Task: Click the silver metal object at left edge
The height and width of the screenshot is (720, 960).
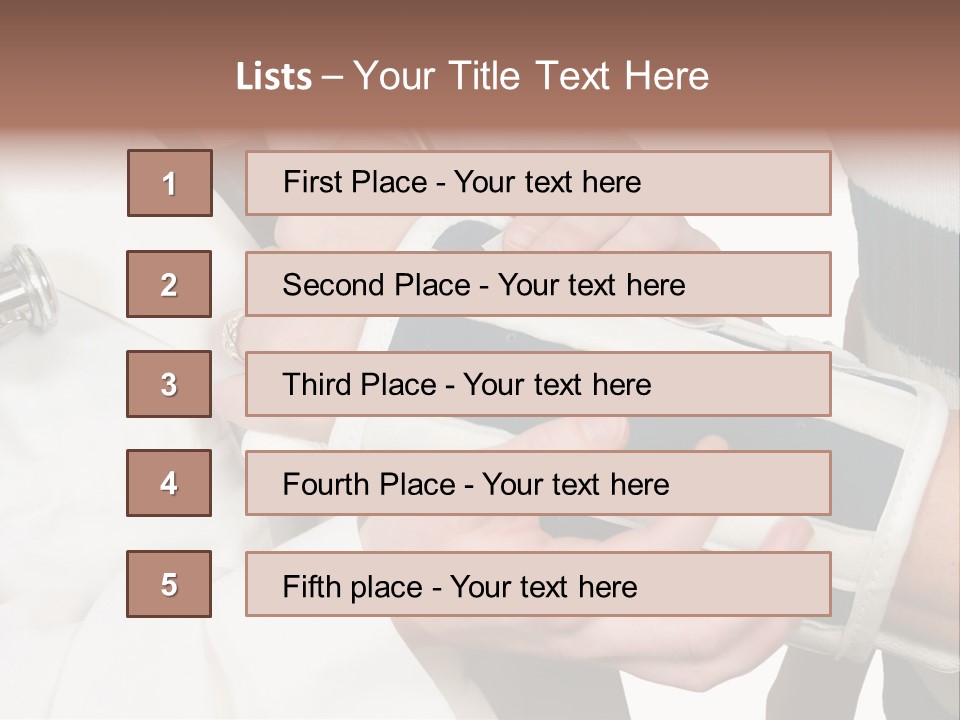Action: coord(27,283)
